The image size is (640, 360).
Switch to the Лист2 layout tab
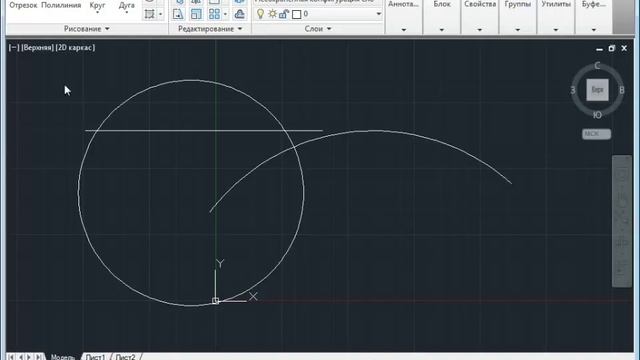(x=125, y=357)
